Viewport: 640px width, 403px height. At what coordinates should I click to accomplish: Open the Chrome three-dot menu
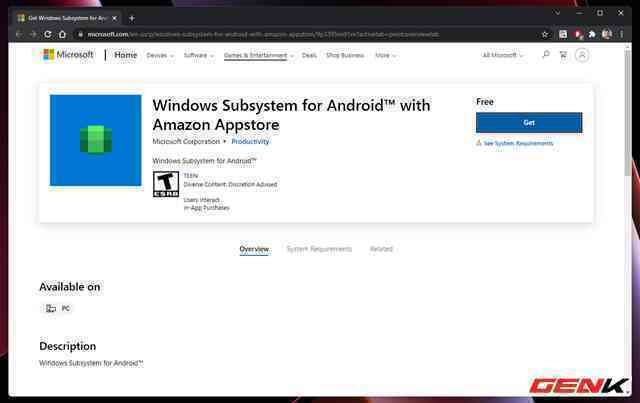tap(622, 34)
